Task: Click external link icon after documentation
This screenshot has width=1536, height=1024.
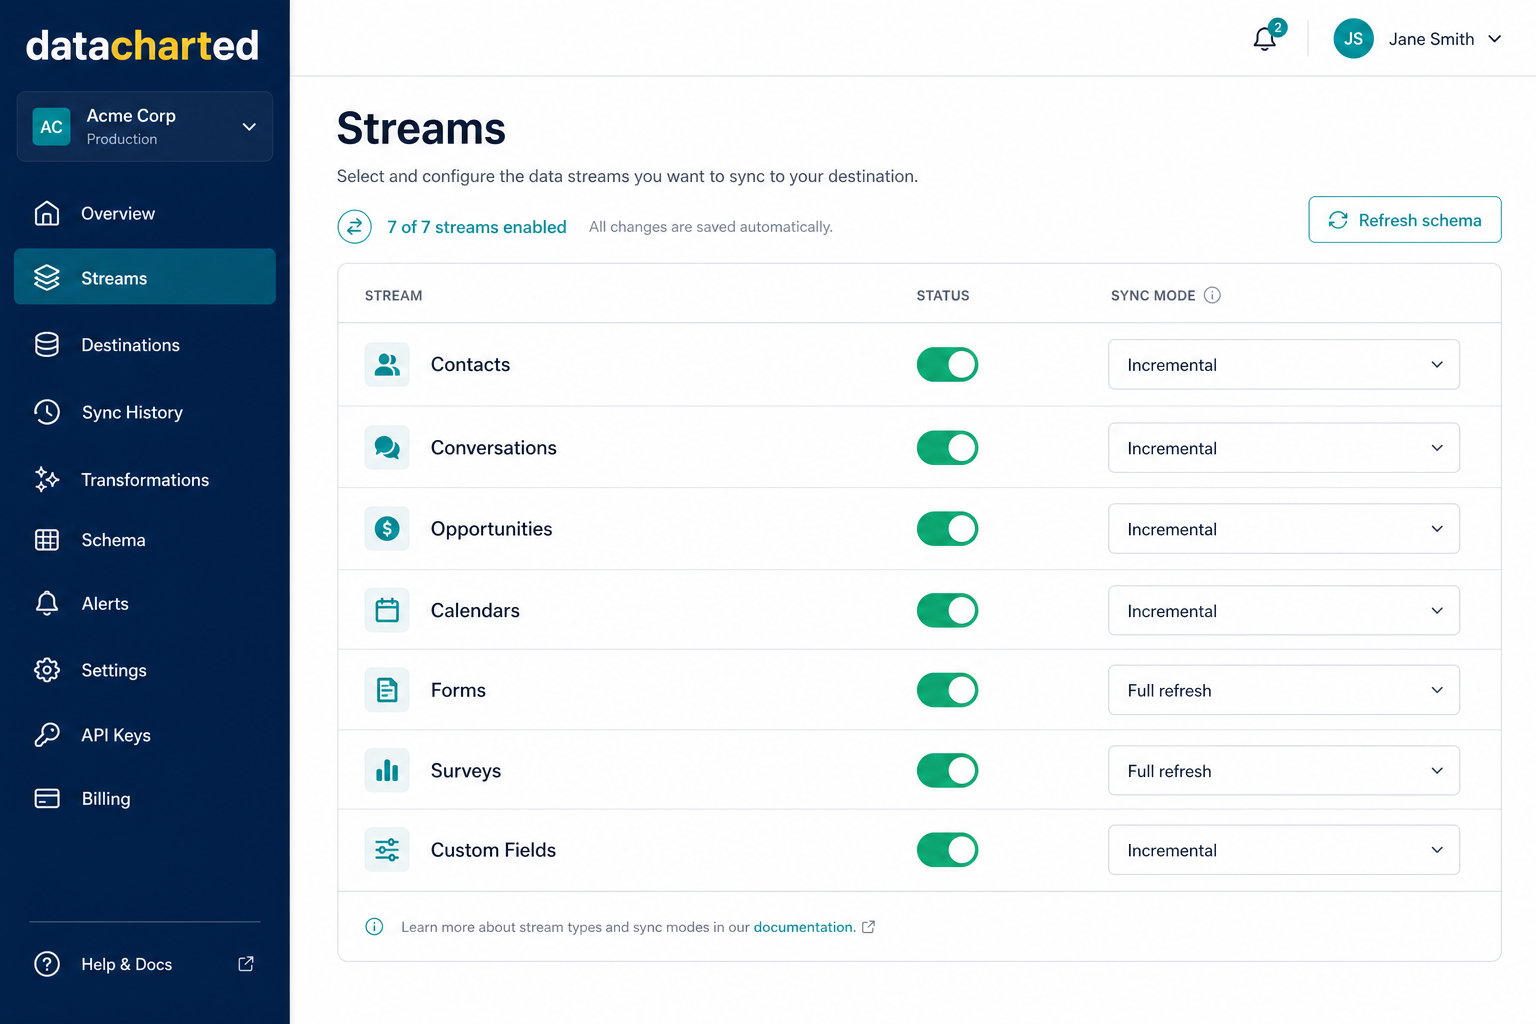Action: tap(868, 927)
